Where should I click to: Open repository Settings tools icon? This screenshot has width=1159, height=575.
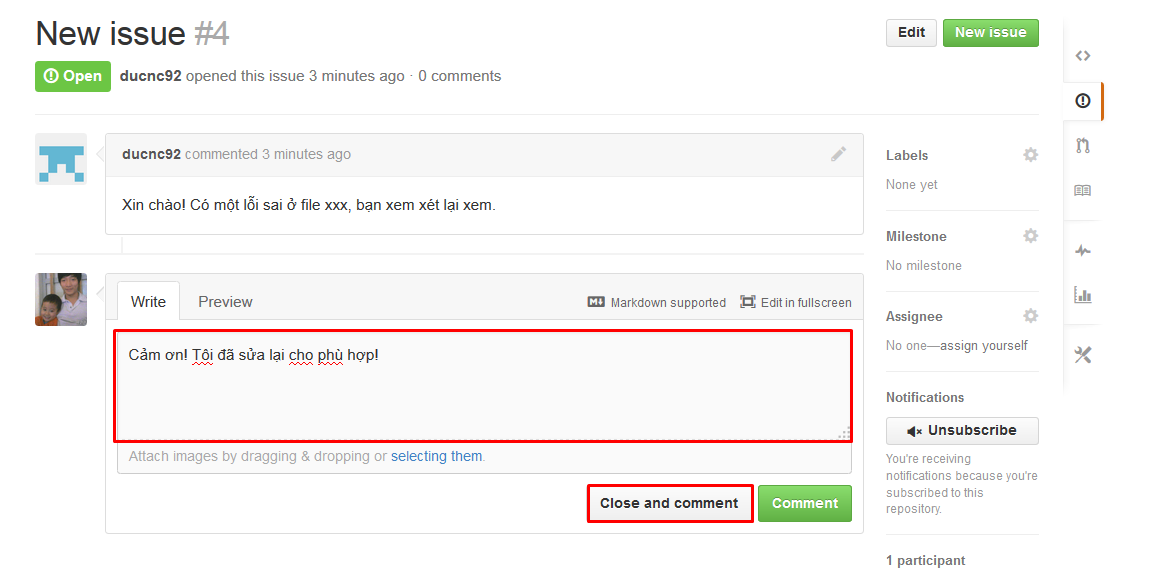1082,355
